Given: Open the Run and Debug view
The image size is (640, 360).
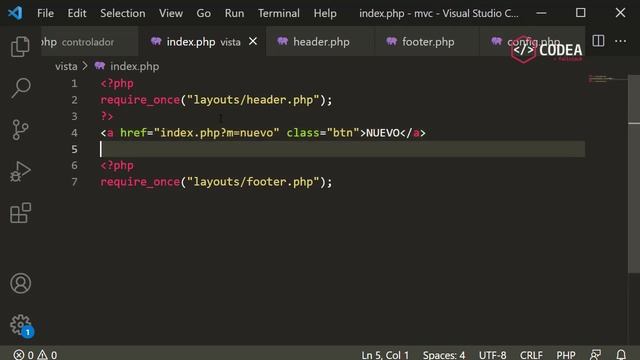Looking at the screenshot, I should (20, 171).
